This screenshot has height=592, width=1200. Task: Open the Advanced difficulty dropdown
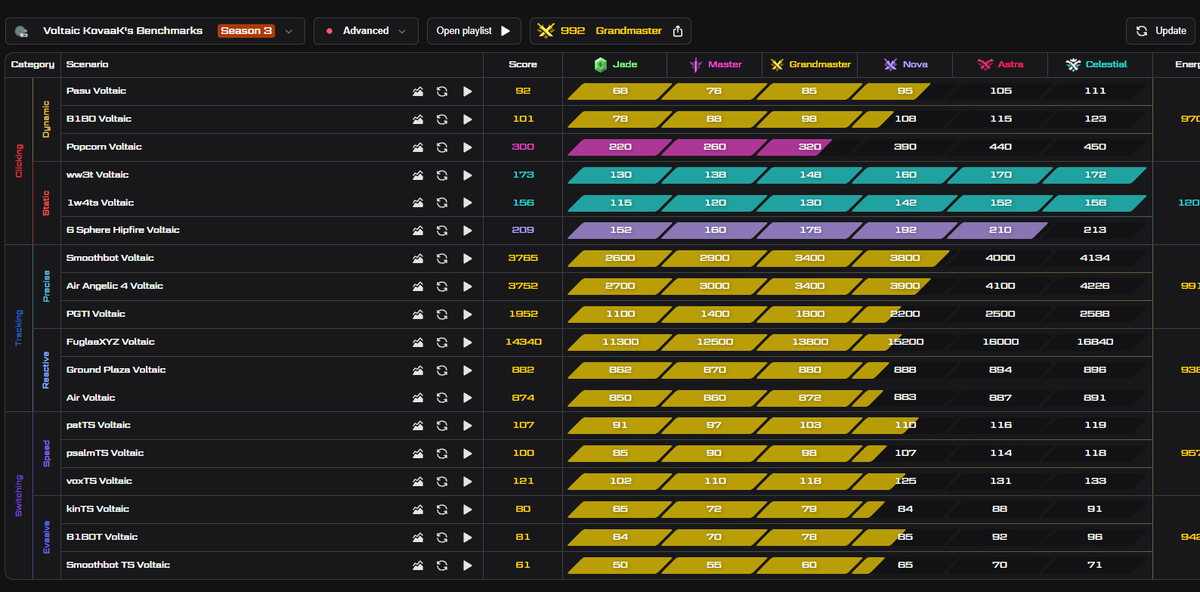point(365,31)
